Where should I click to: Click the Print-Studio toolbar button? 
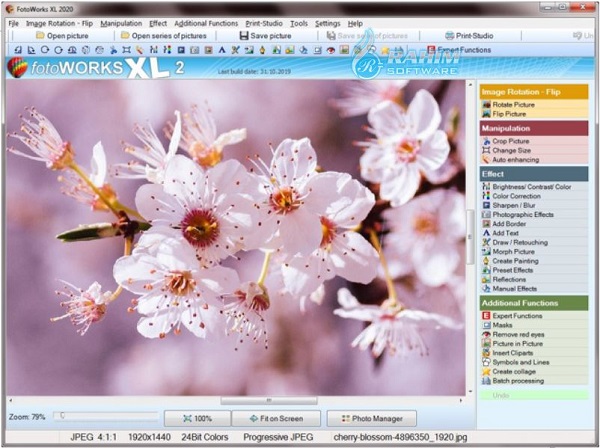click(x=470, y=36)
